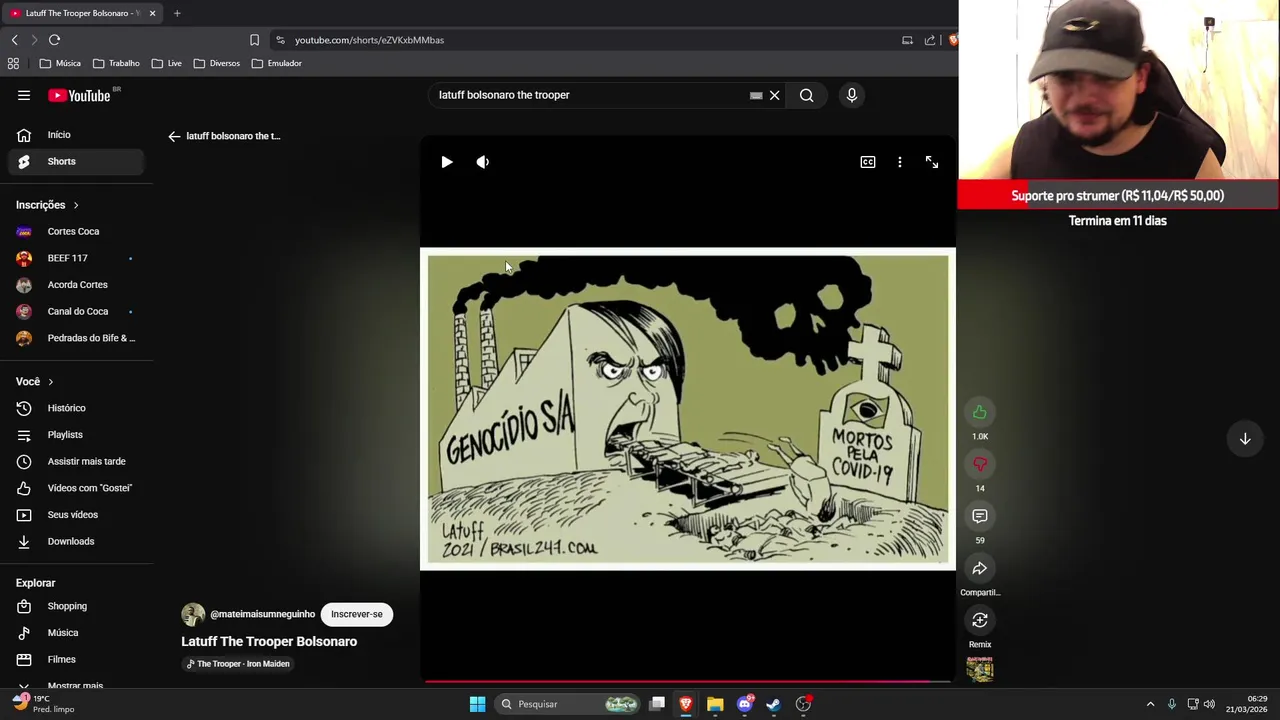
Task: Mute the Short with the volume icon
Action: pos(483,162)
